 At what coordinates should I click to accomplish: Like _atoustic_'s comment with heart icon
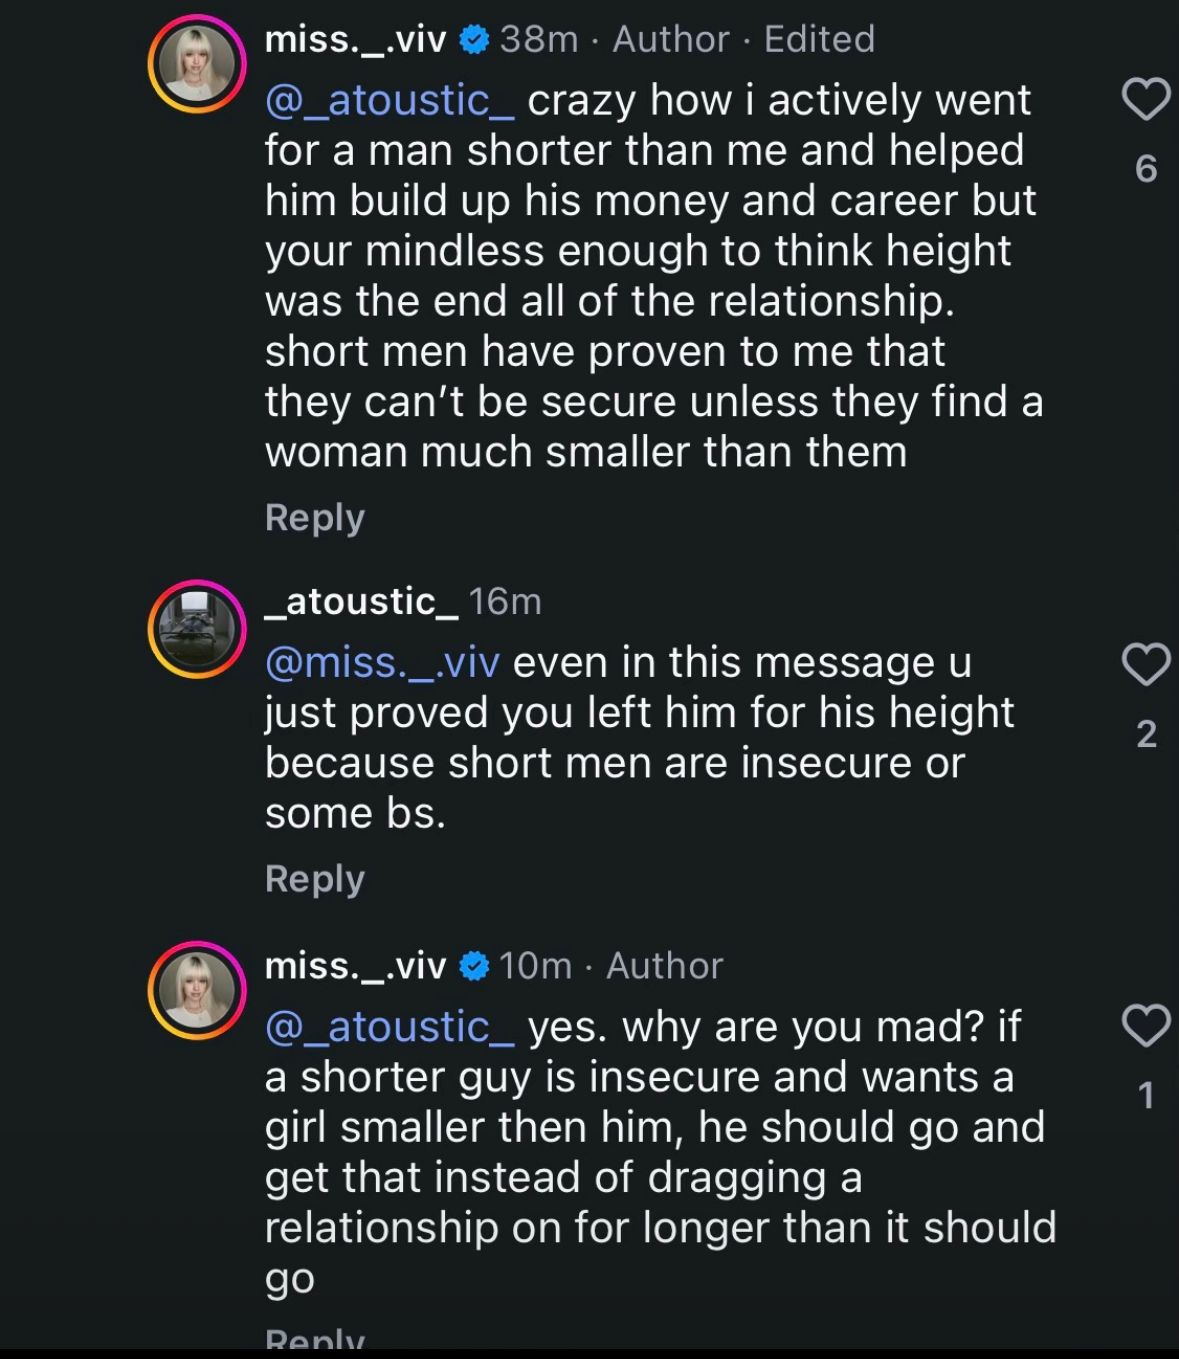click(x=1146, y=664)
